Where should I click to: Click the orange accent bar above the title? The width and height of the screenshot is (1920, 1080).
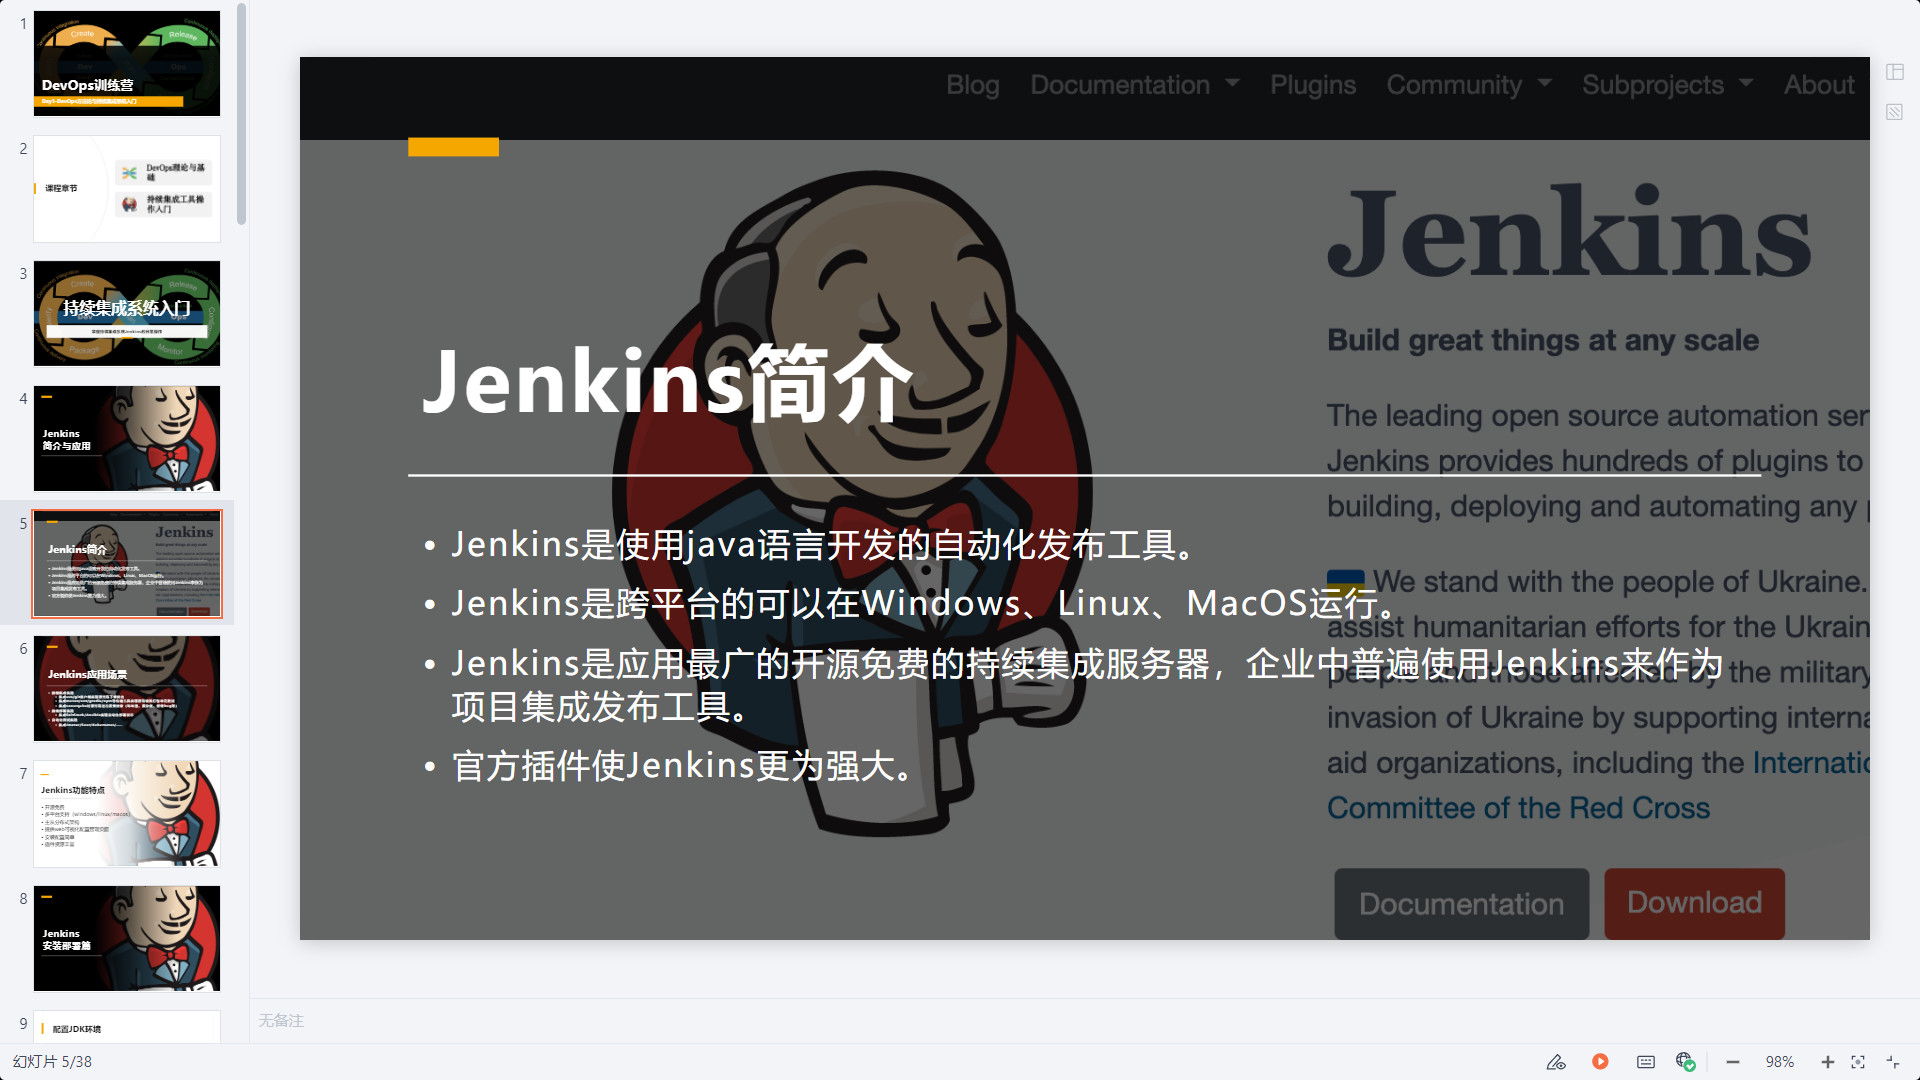point(453,147)
